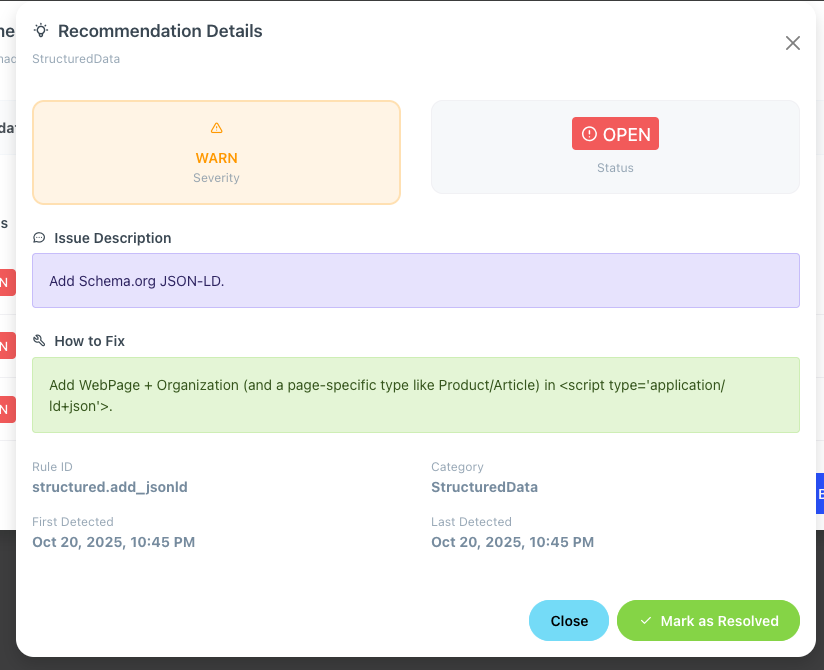Click the wrench icon next to How to Fix
Viewport: 824px width, 670px height.
[x=38, y=341]
